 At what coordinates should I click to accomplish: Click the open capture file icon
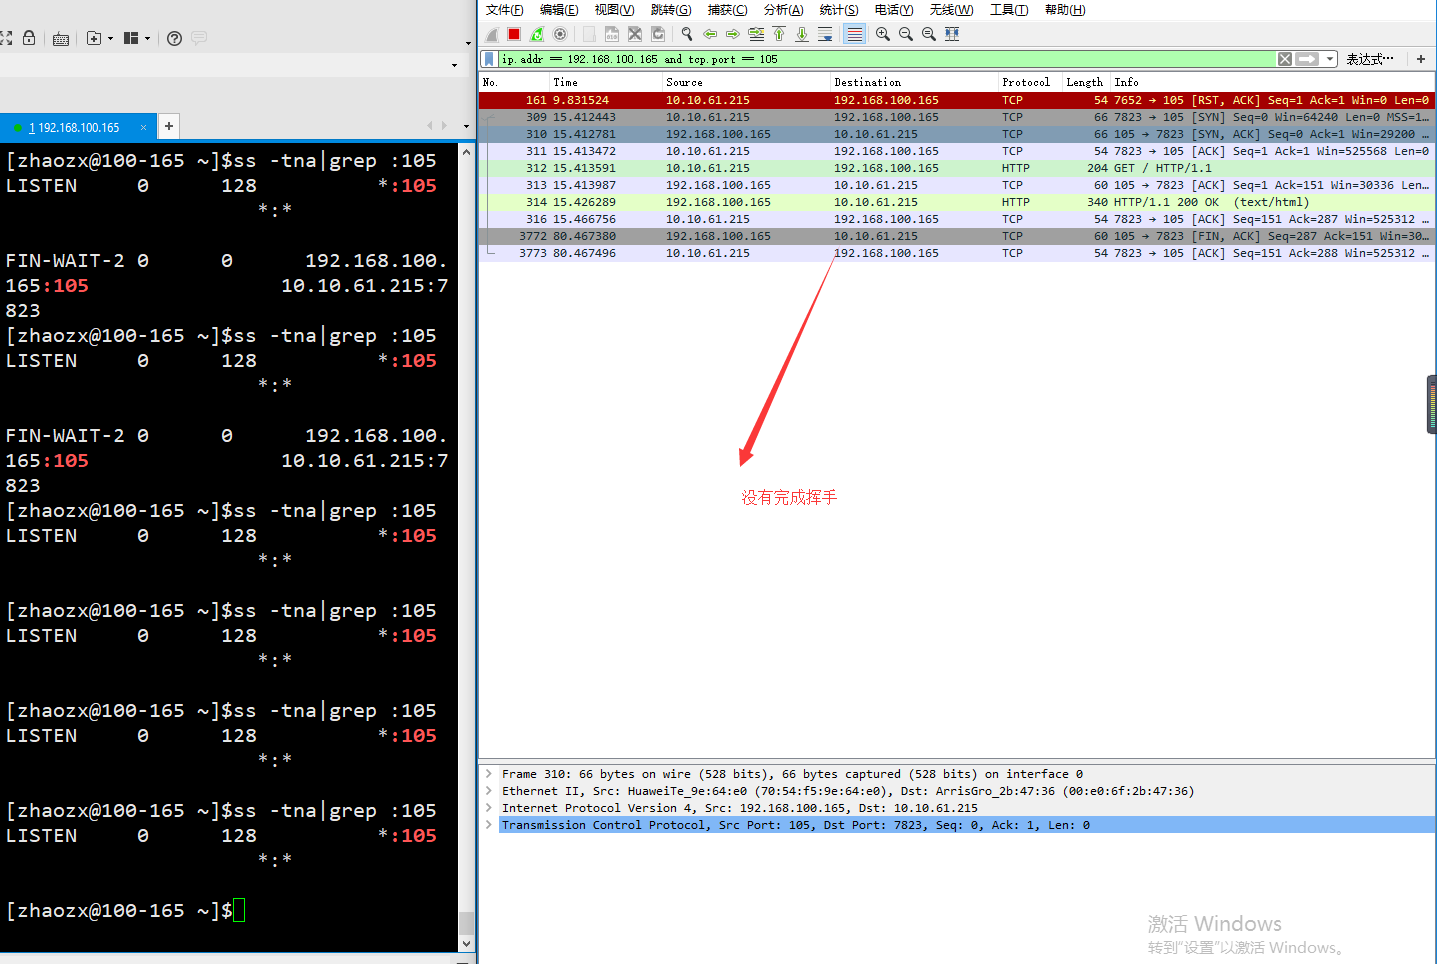(x=589, y=34)
